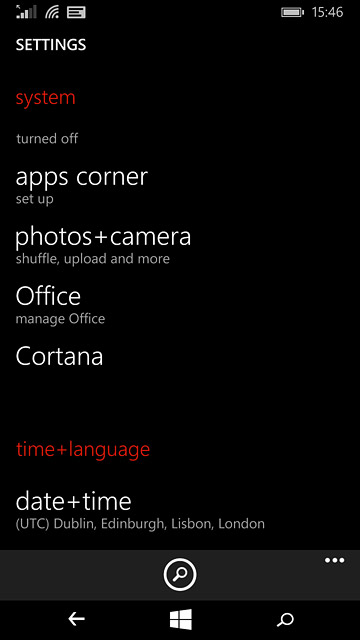
Task: Tap the SETTINGS page title
Action: pos(51,44)
